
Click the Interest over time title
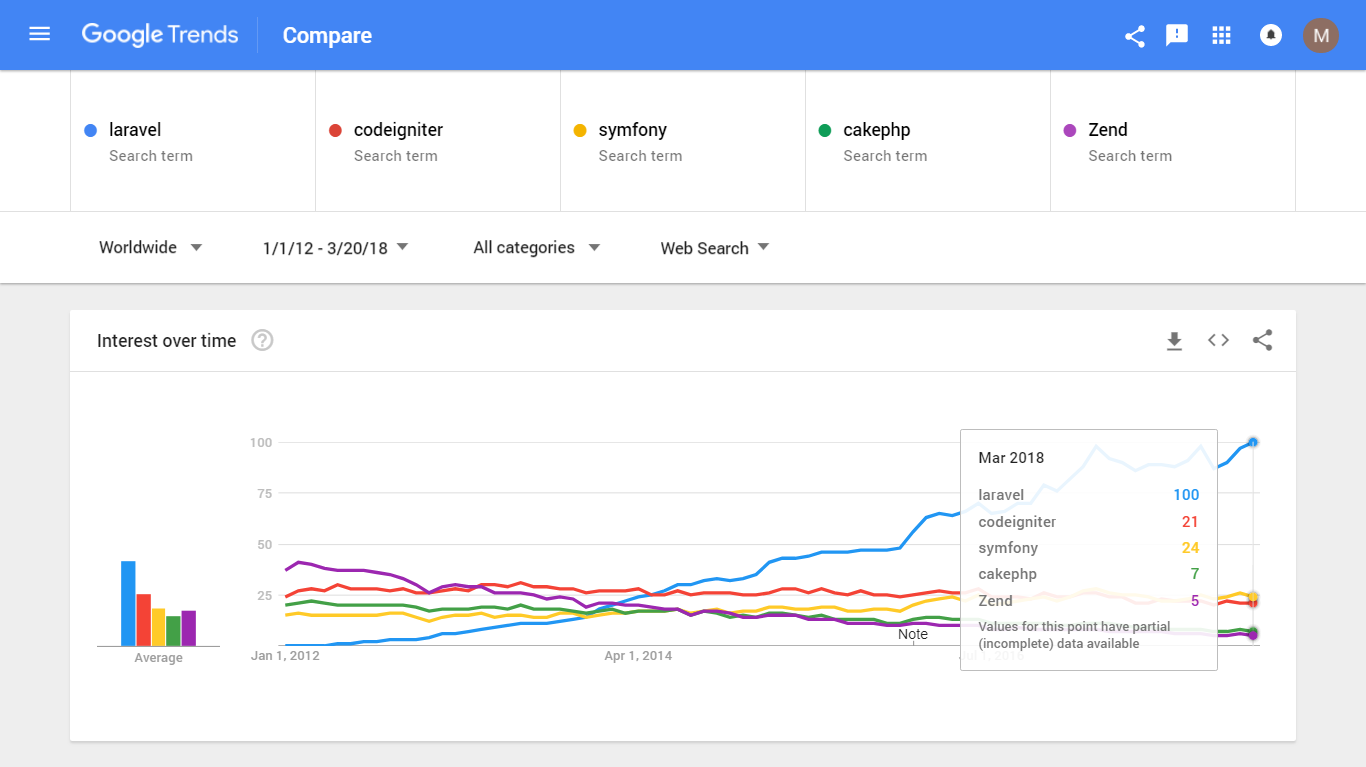point(167,341)
